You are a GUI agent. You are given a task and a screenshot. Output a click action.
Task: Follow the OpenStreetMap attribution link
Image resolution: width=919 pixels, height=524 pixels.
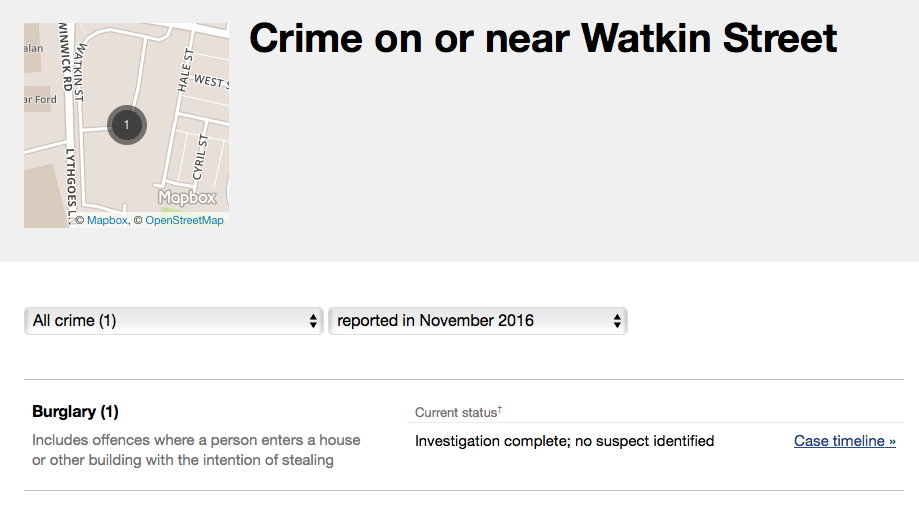pos(184,220)
